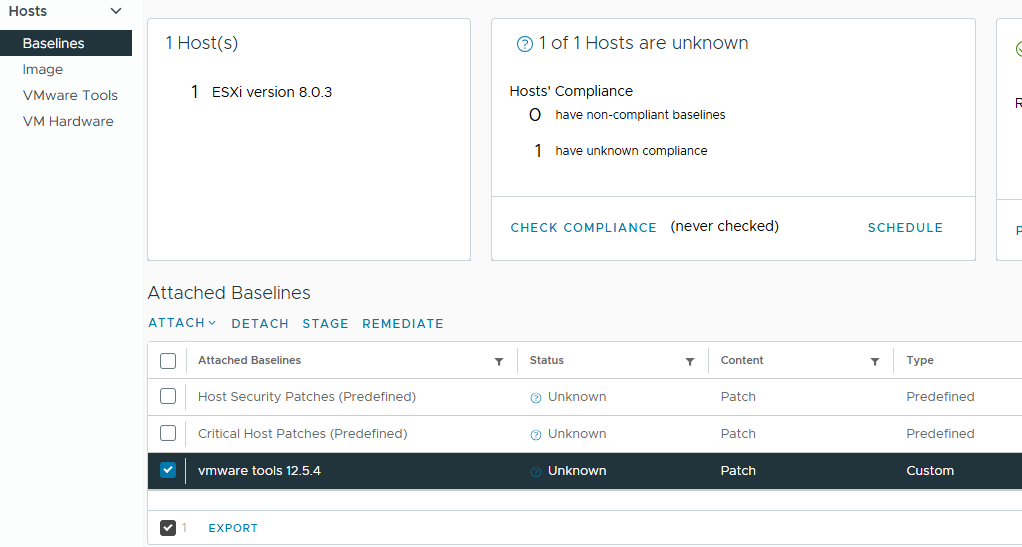The height and width of the screenshot is (547, 1022).
Task: Click filter icon in Attached Baselines column
Action: point(499,361)
